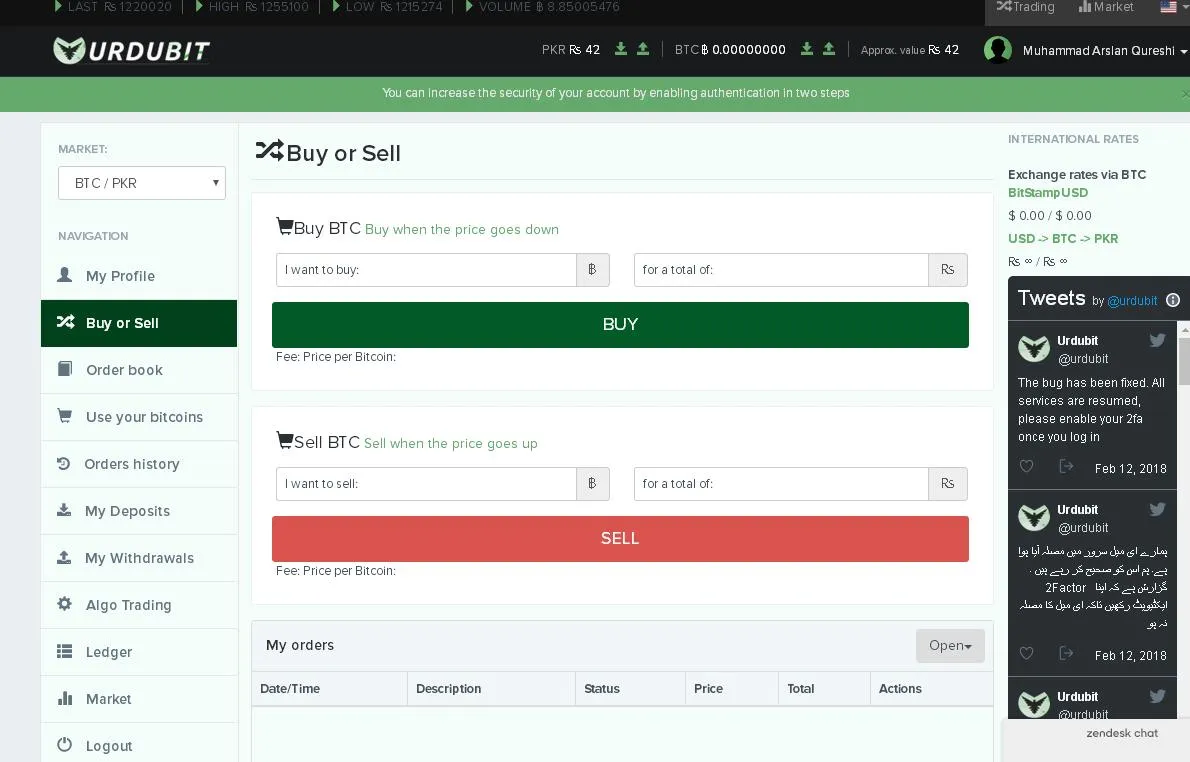Click the Ledger list icon
Screen dimensions: 1190x762
[x=65, y=651]
